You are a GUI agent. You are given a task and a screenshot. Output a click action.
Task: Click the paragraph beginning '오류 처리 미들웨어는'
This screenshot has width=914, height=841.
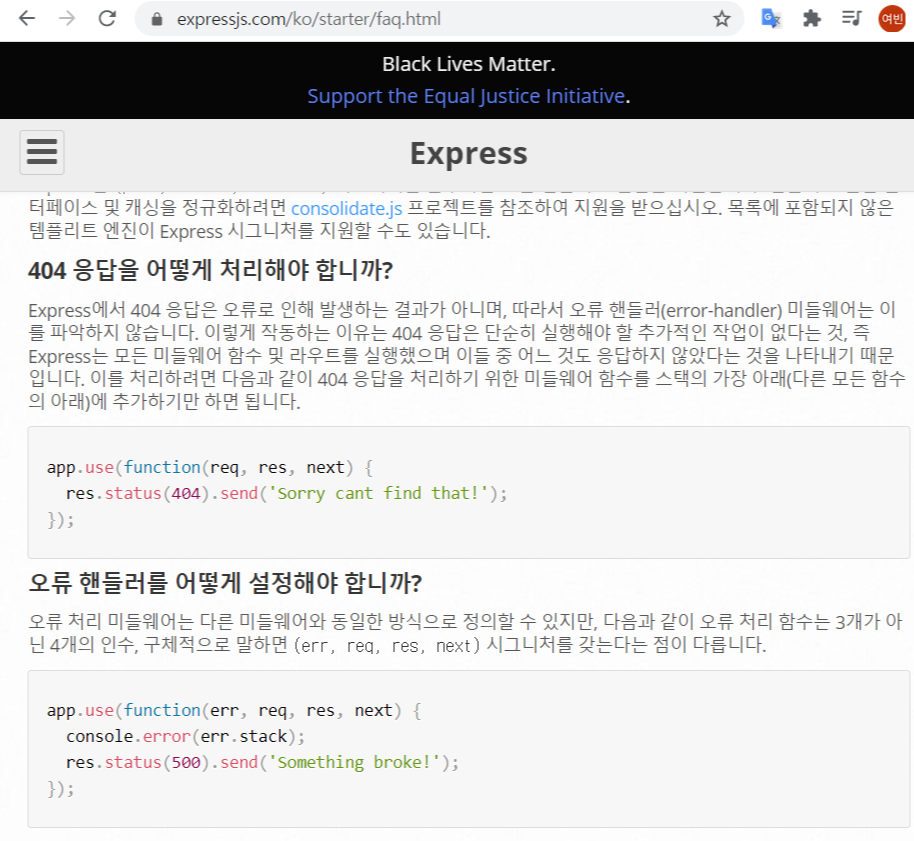pyautogui.click(x=465, y=633)
